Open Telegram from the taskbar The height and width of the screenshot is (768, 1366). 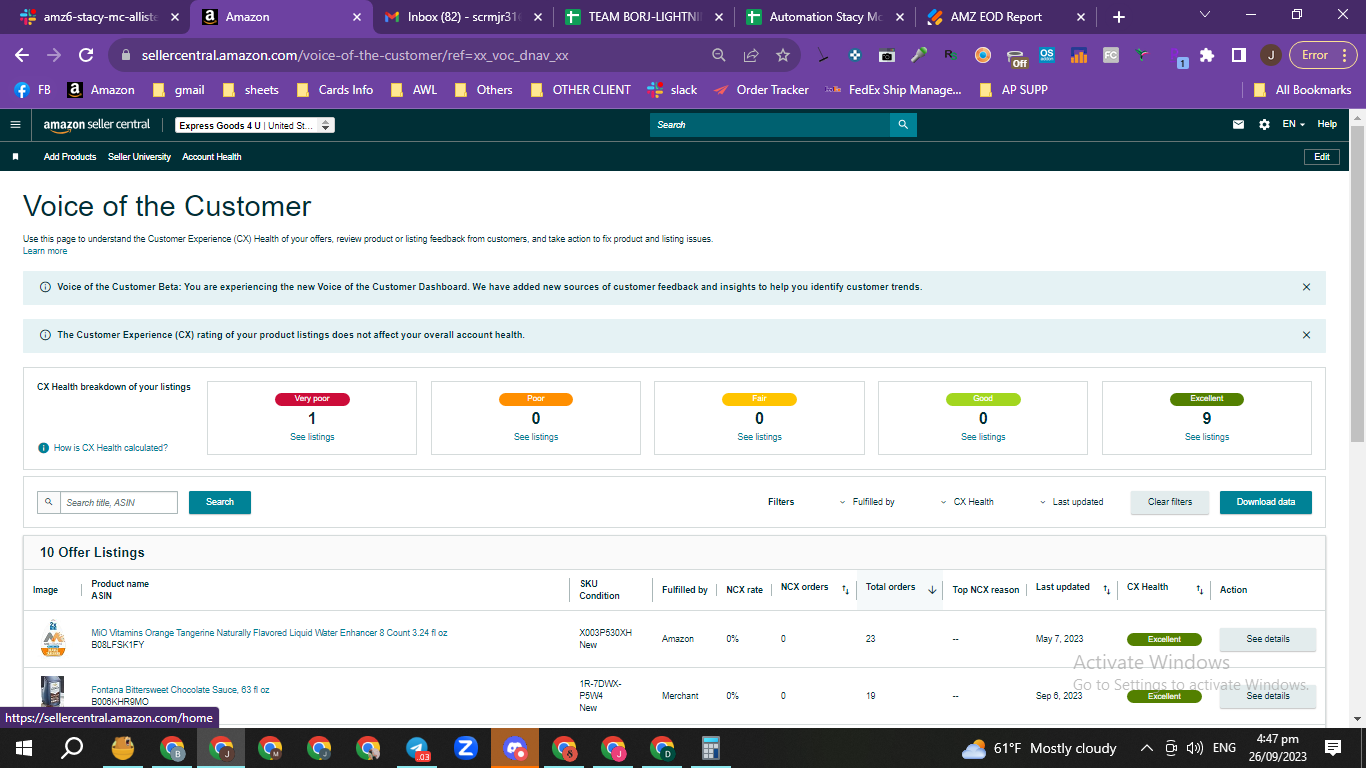[x=417, y=747]
